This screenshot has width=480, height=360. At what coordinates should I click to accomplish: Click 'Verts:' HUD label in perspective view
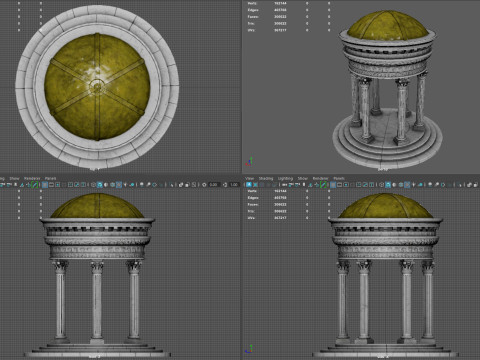[252, 3]
